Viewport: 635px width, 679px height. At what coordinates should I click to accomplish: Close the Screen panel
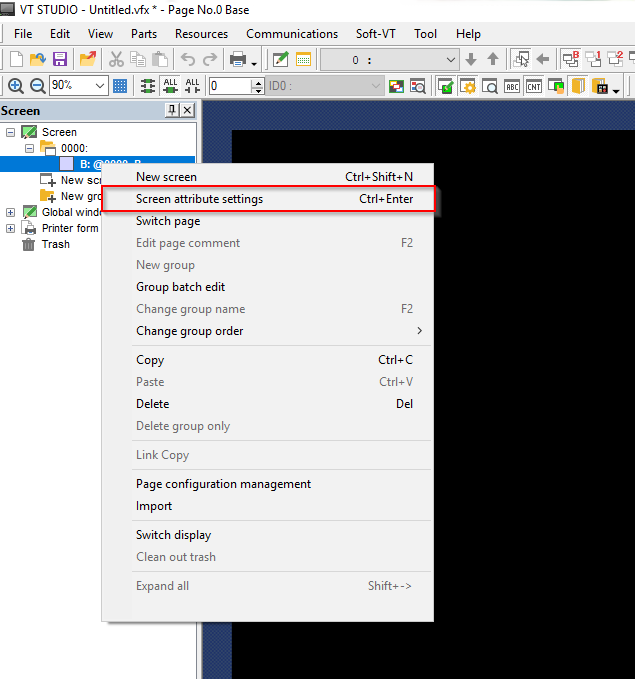click(x=187, y=110)
